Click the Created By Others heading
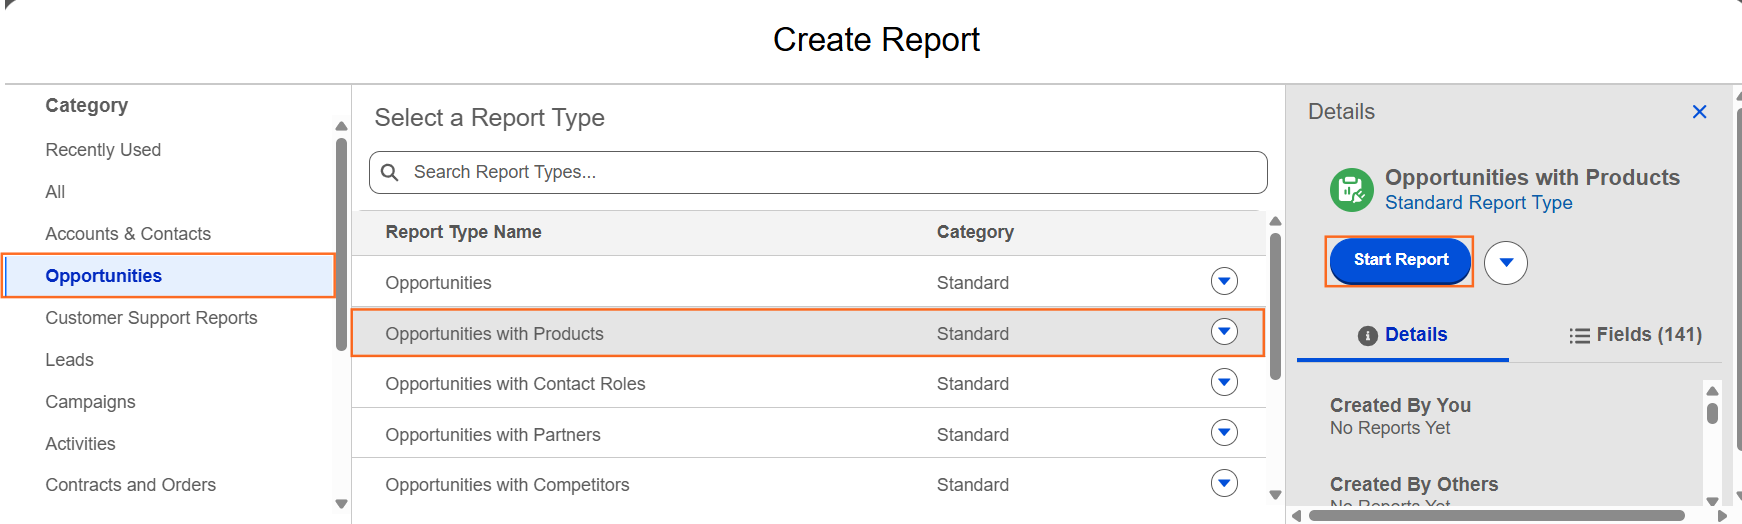 pyautogui.click(x=1414, y=484)
